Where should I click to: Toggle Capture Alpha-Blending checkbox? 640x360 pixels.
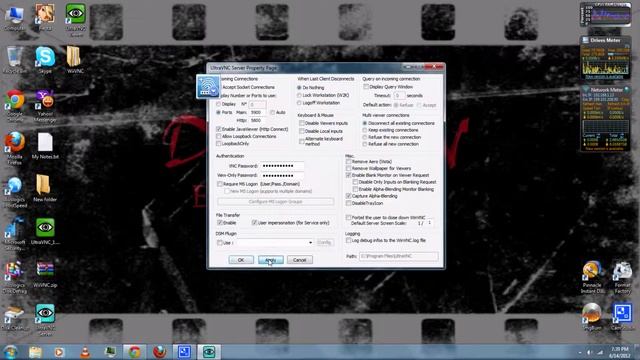point(349,196)
